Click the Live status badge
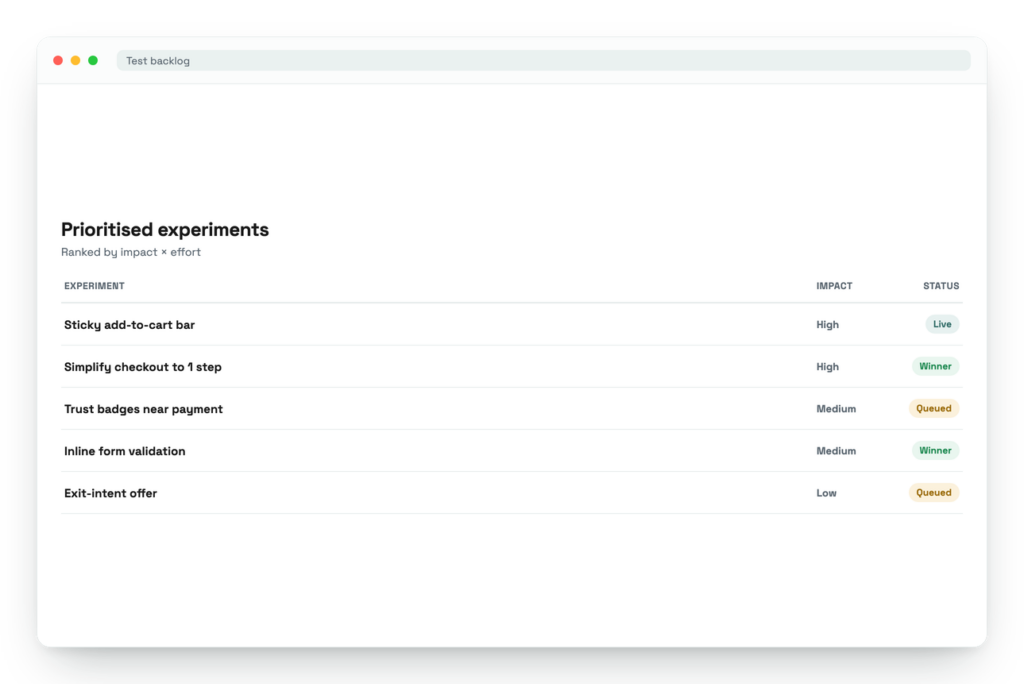 coord(942,324)
